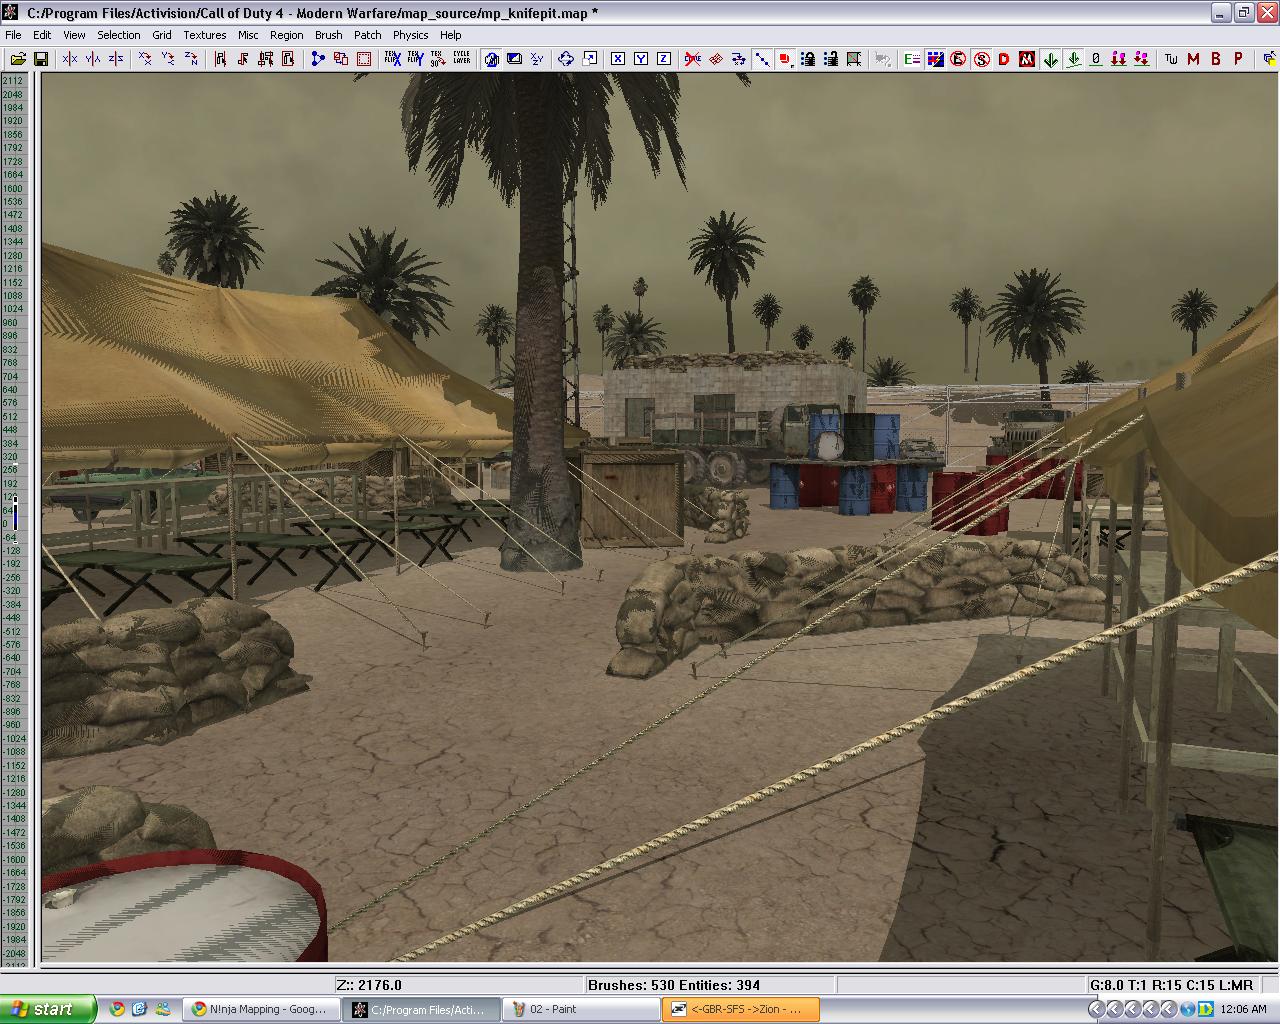The height and width of the screenshot is (1024, 1280).
Task: Click the crossed-out red clipper icon
Action: click(x=693, y=59)
